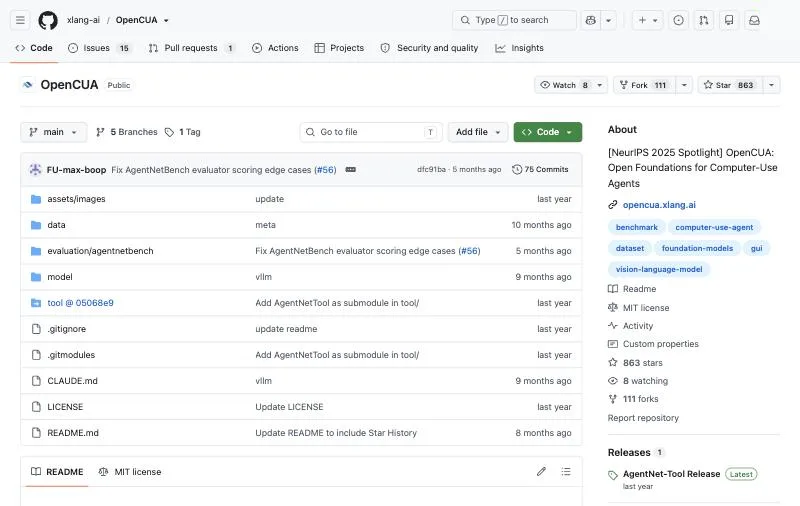Viewport: 800px width, 506px height.
Task: Open the repositories icon in the header
Action: (729, 20)
